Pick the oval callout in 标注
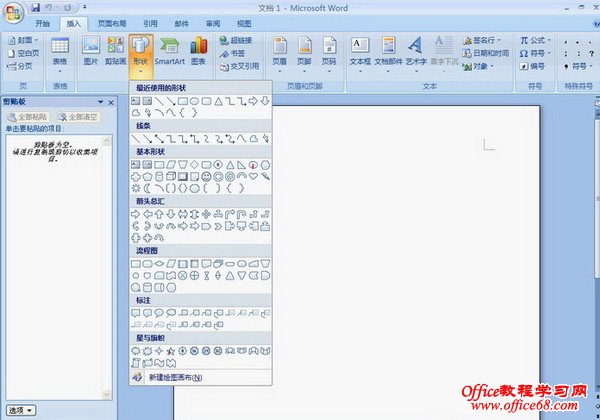 (159, 313)
